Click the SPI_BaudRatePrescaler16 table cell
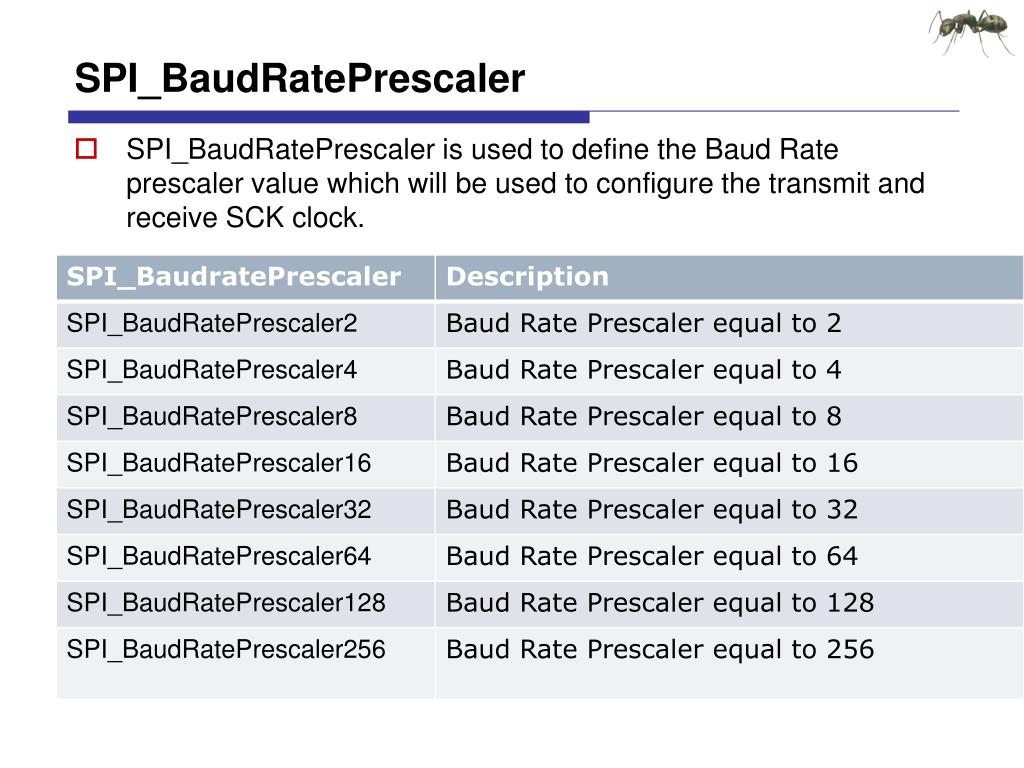 pyautogui.click(x=246, y=464)
